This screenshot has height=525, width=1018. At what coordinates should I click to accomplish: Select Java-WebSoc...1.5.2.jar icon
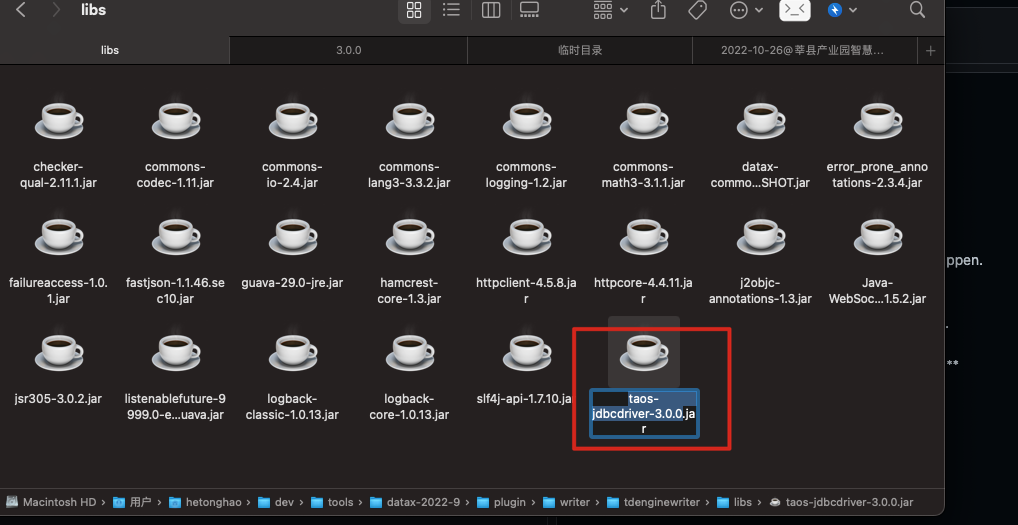click(877, 236)
